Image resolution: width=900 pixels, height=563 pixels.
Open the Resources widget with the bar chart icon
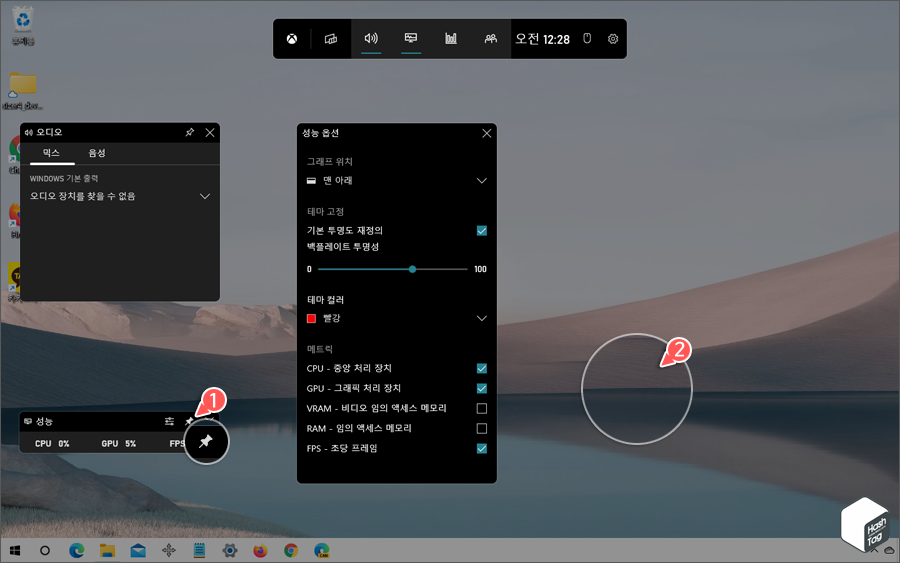click(451, 38)
